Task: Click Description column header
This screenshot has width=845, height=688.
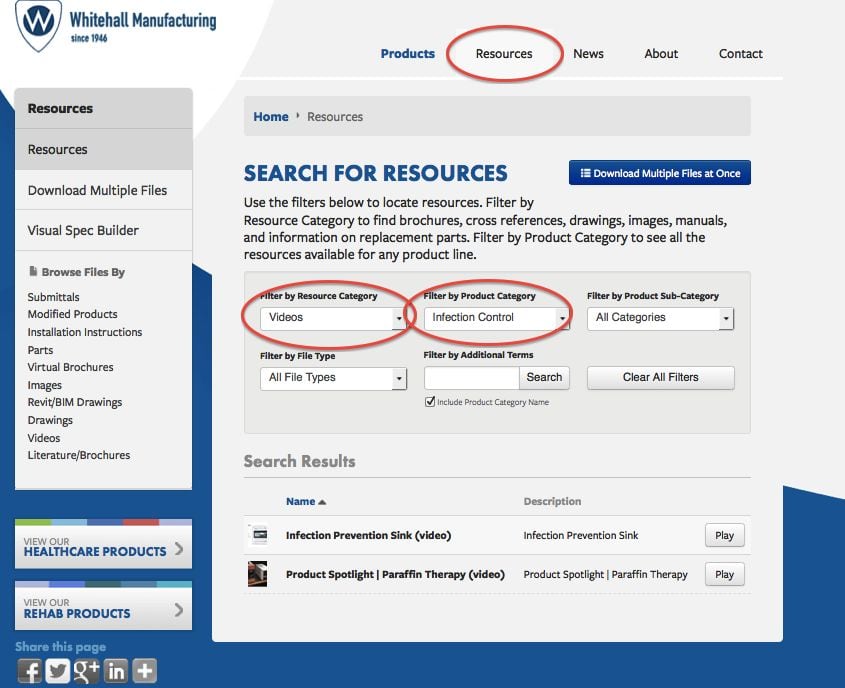Action: pos(552,501)
